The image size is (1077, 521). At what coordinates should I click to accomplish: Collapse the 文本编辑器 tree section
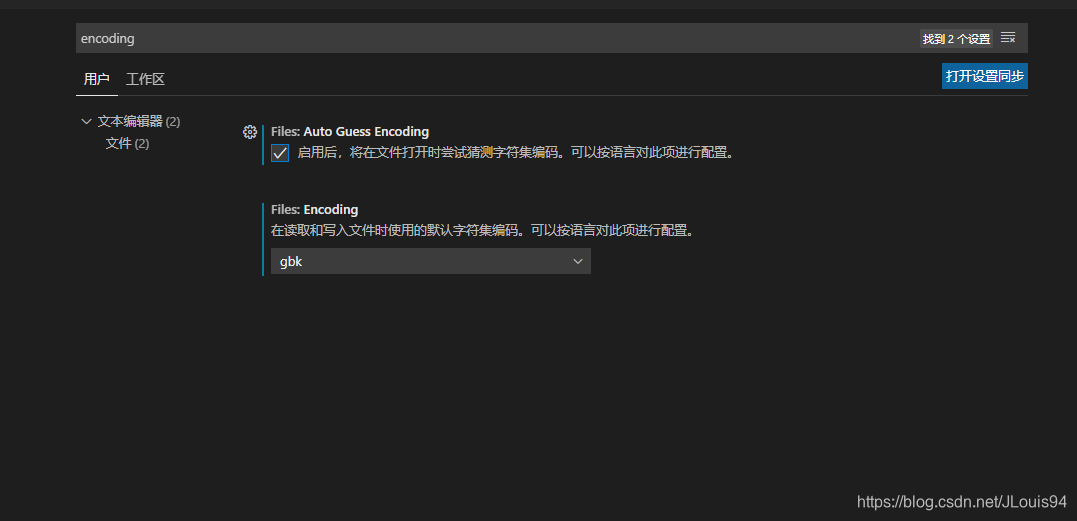[86, 121]
